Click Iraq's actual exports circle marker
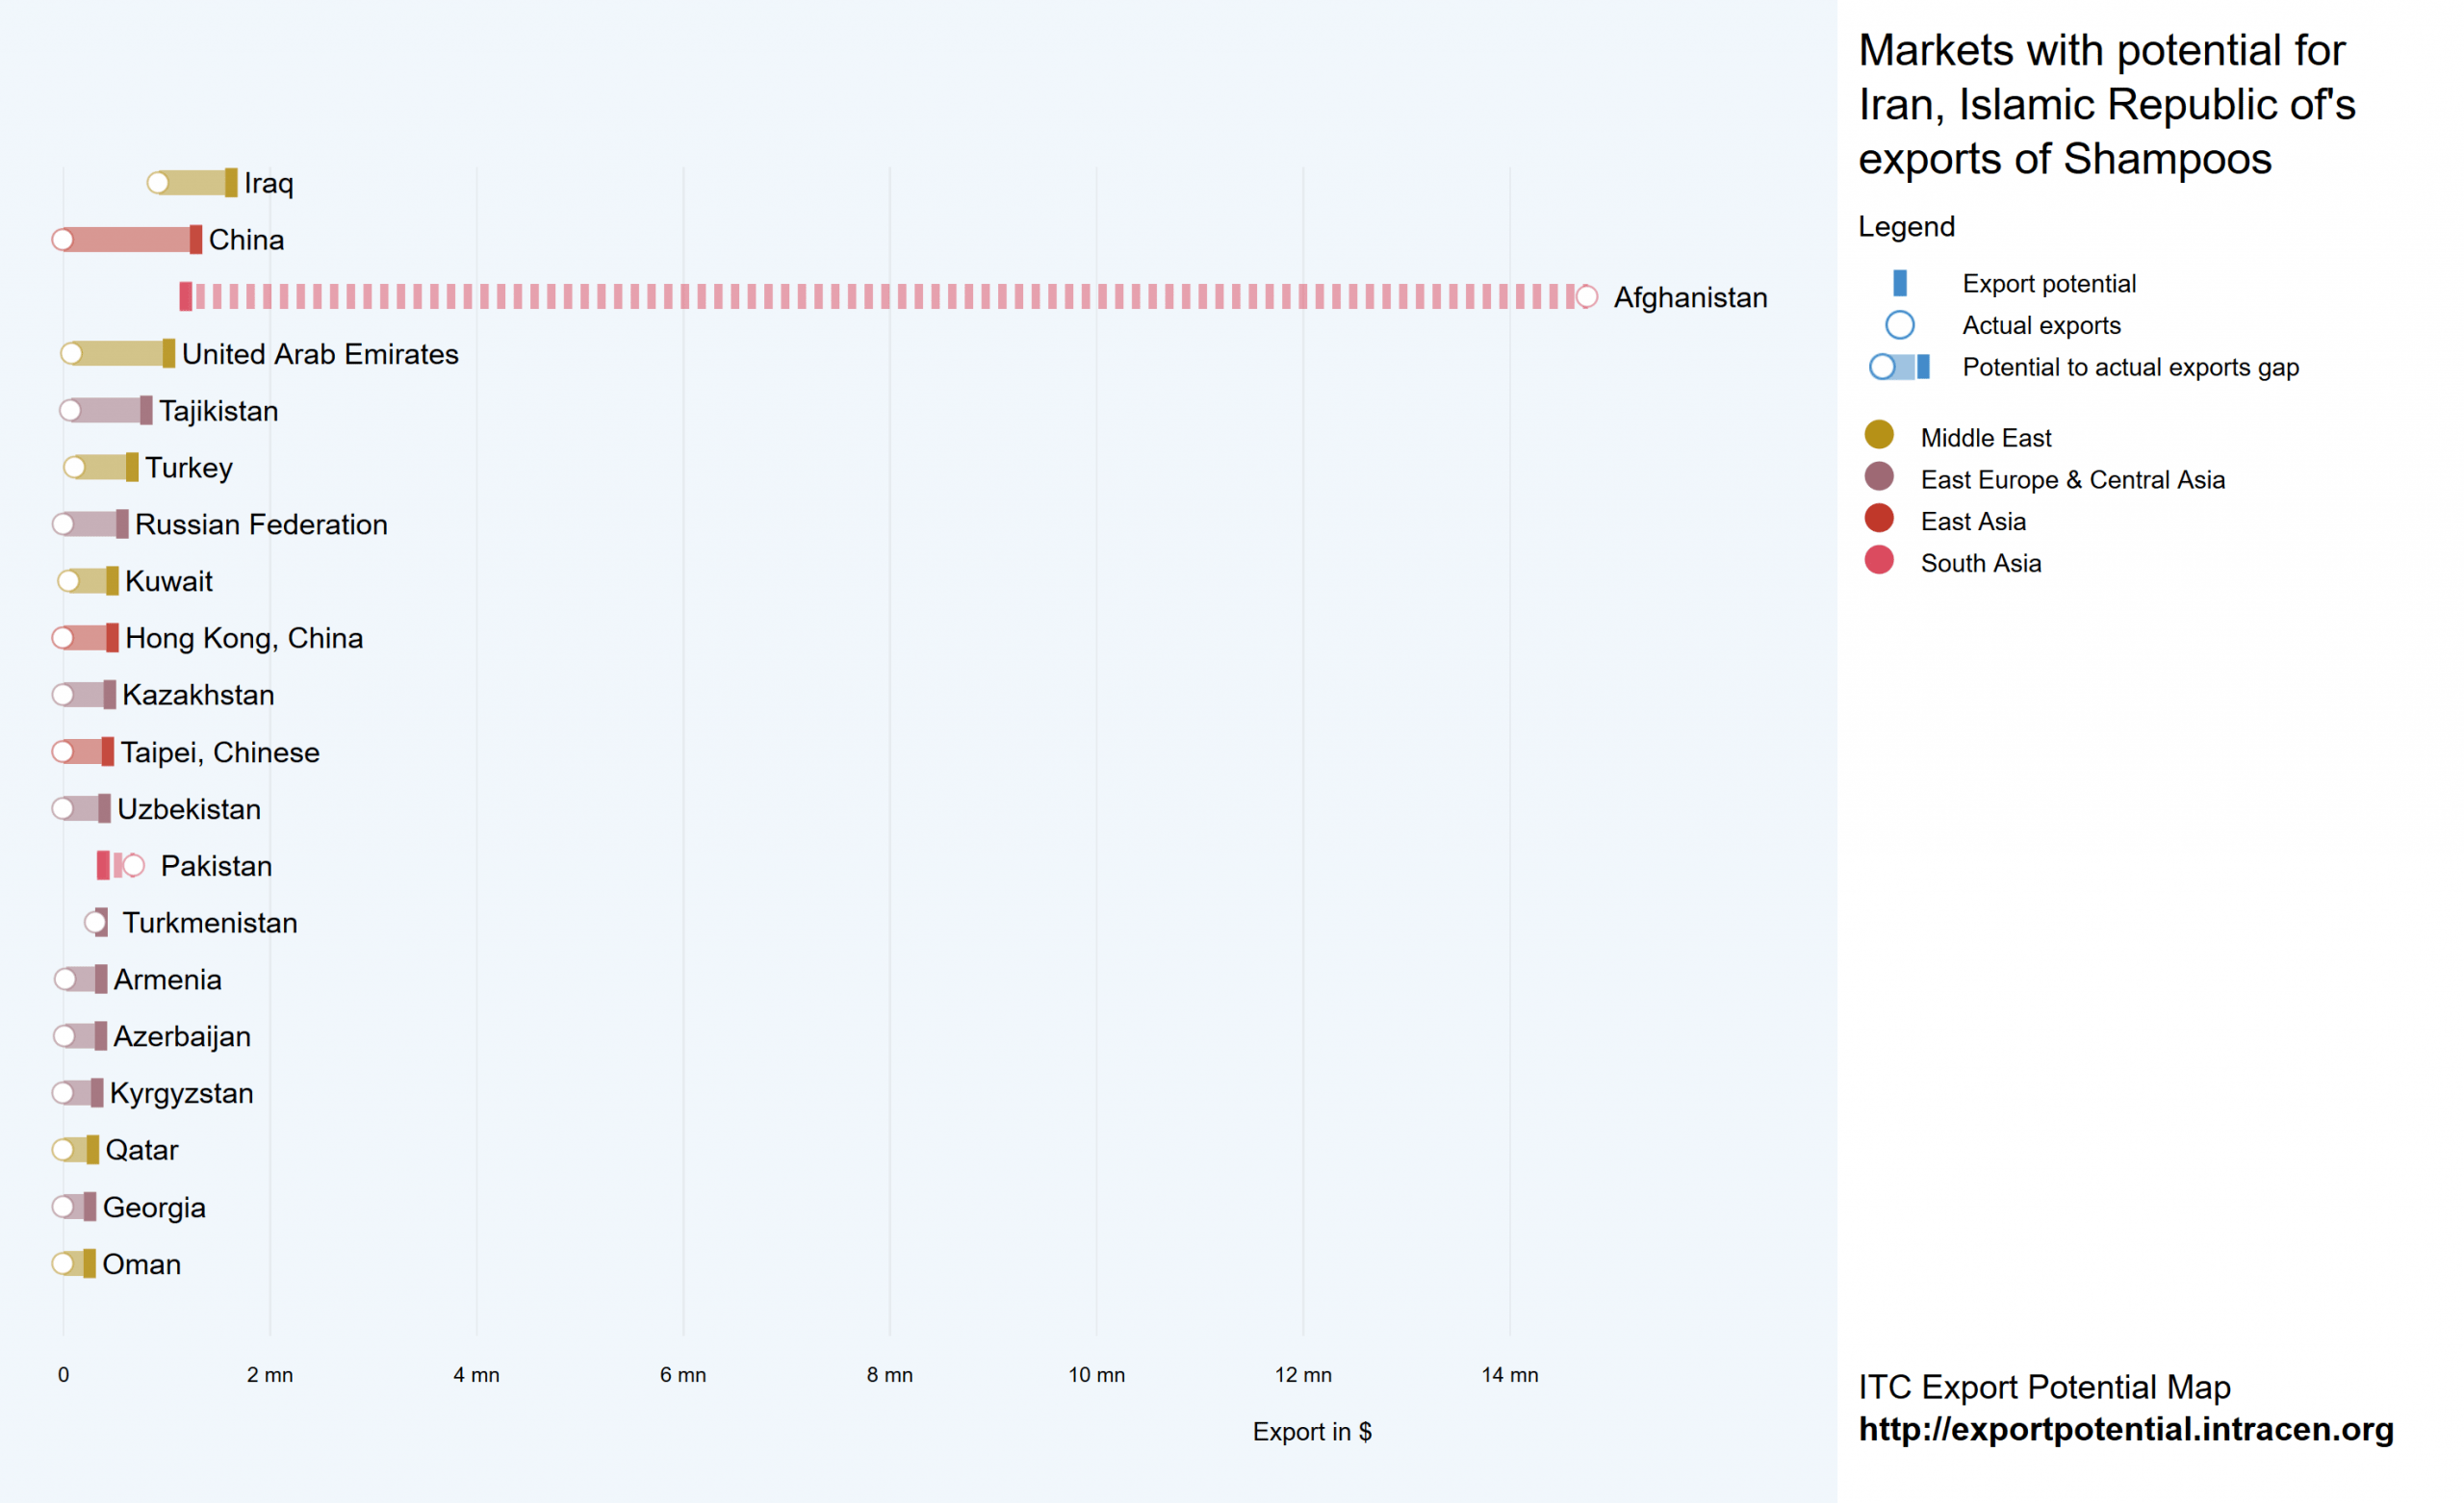The width and height of the screenshot is (2464, 1503). (158, 183)
